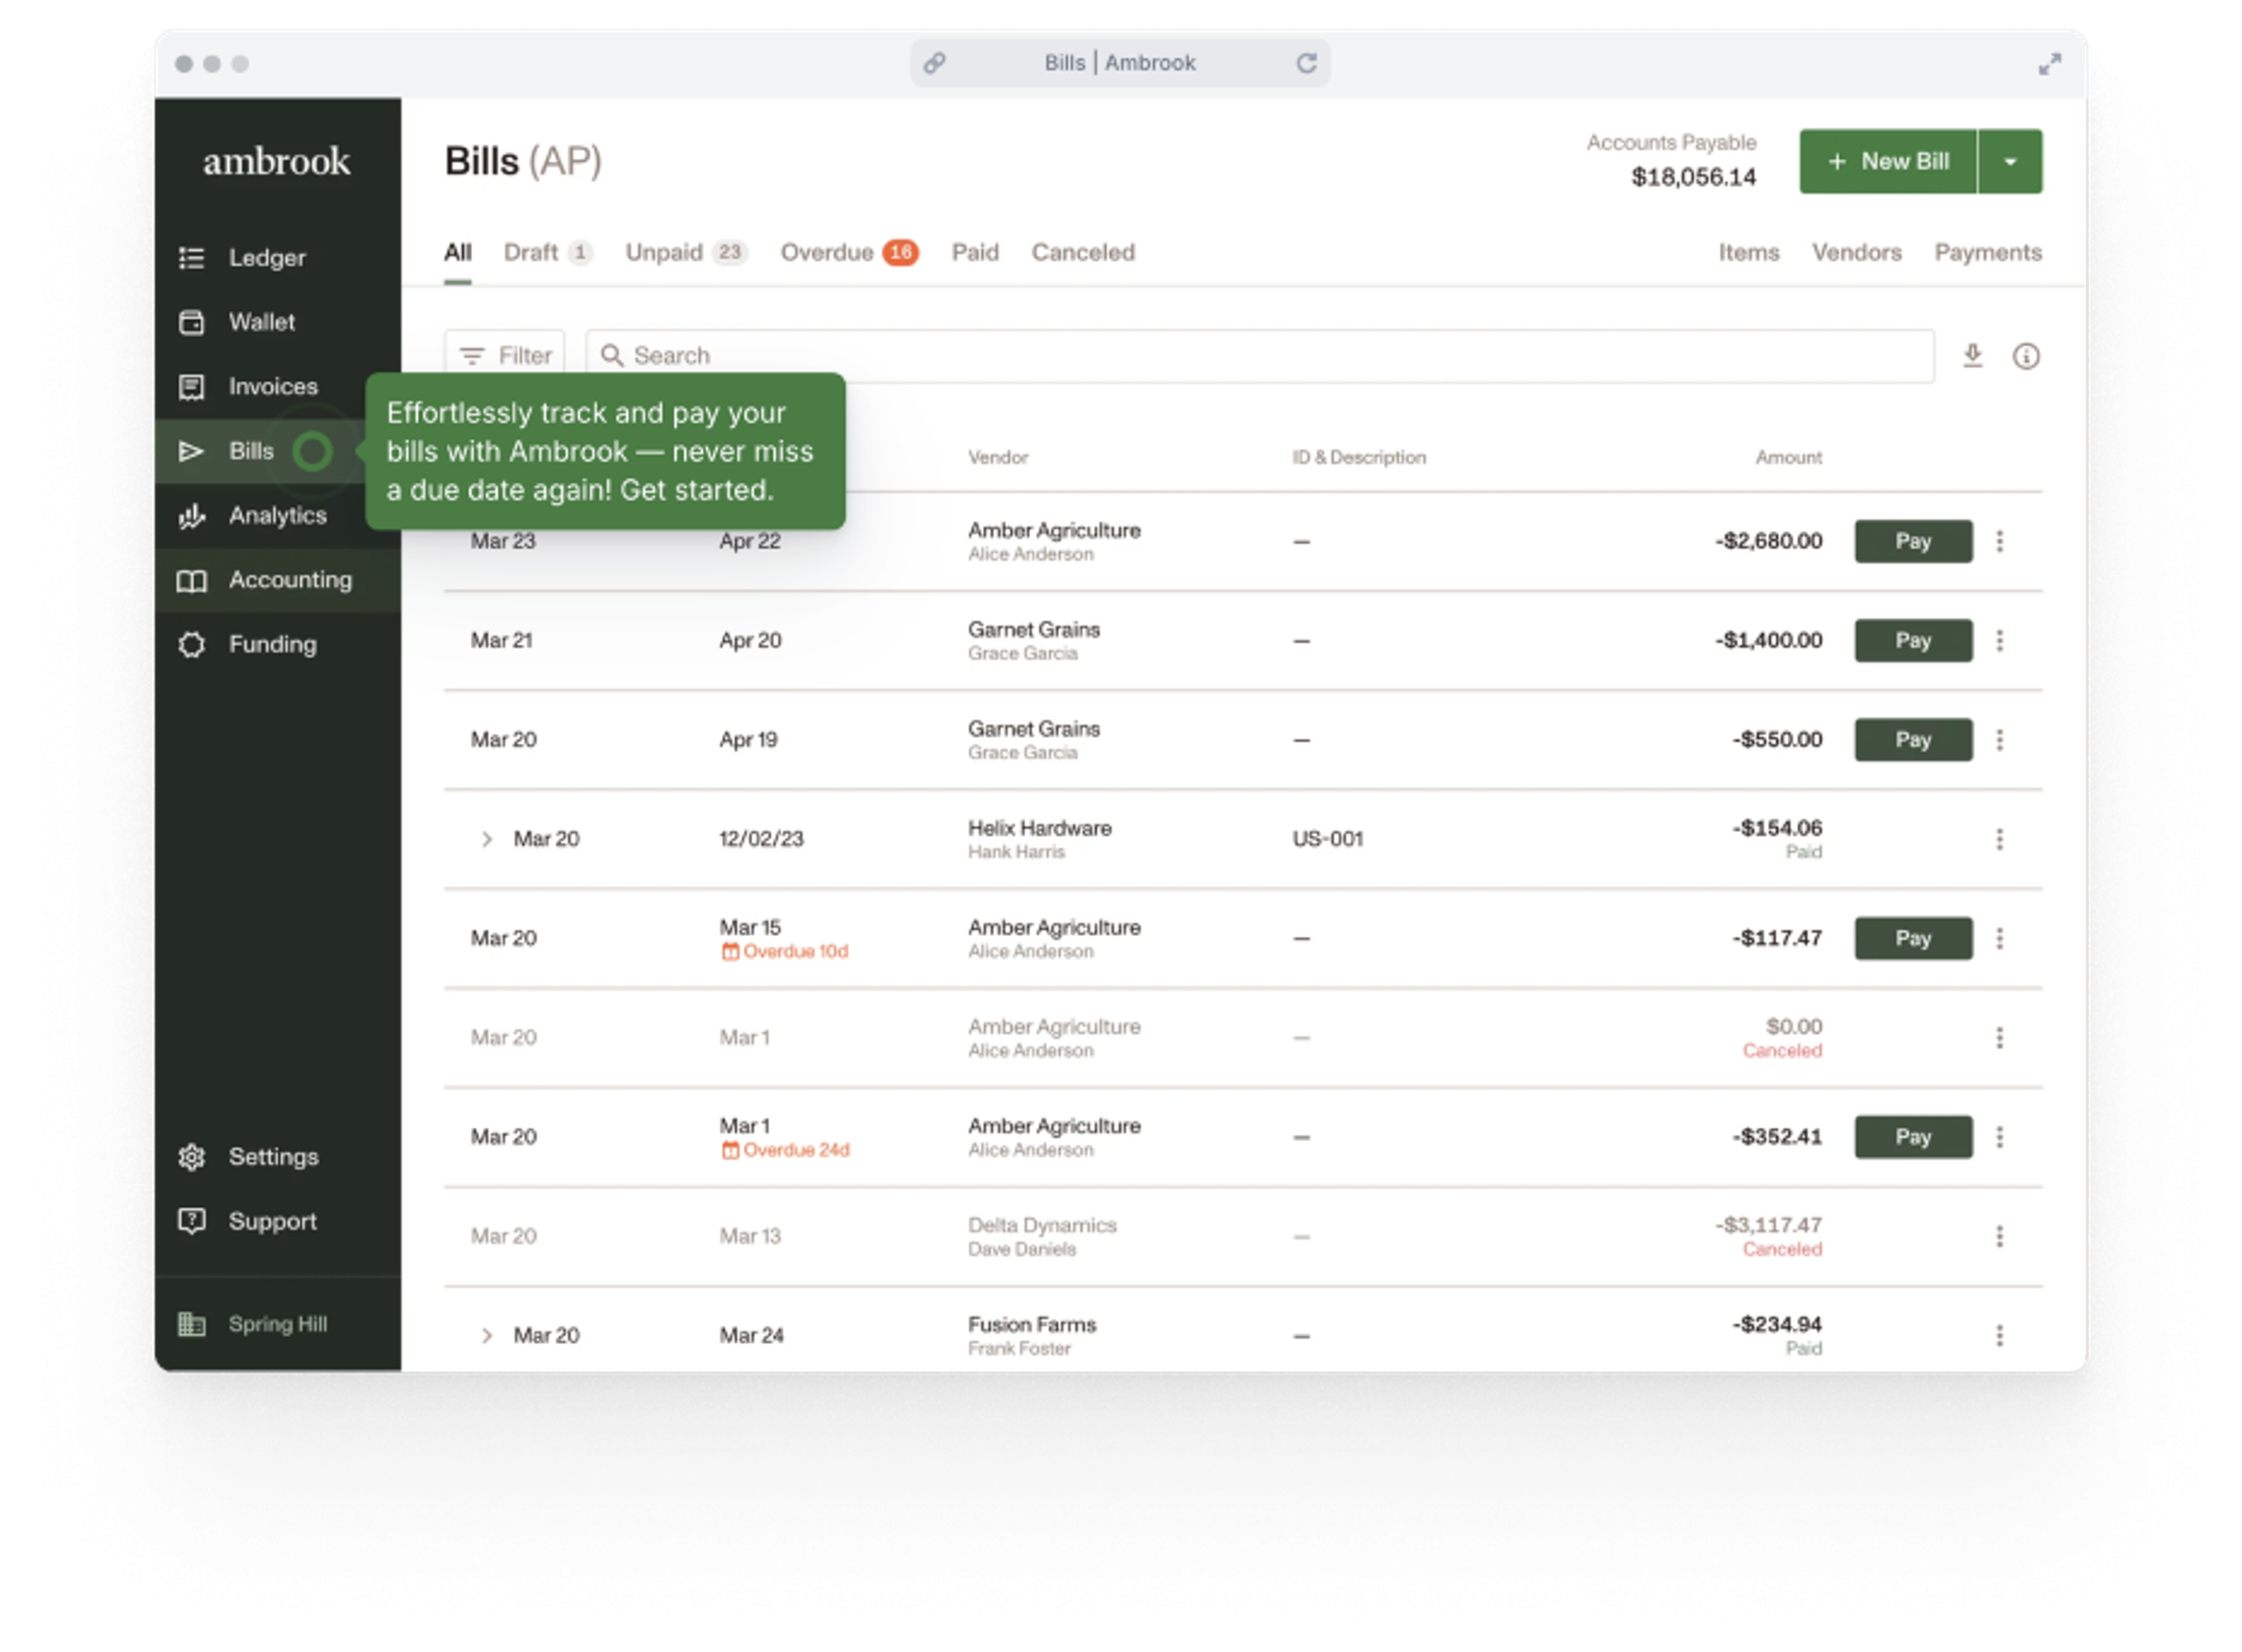Click the info circle icon
This screenshot has width=2242, height=1652.
(2025, 356)
